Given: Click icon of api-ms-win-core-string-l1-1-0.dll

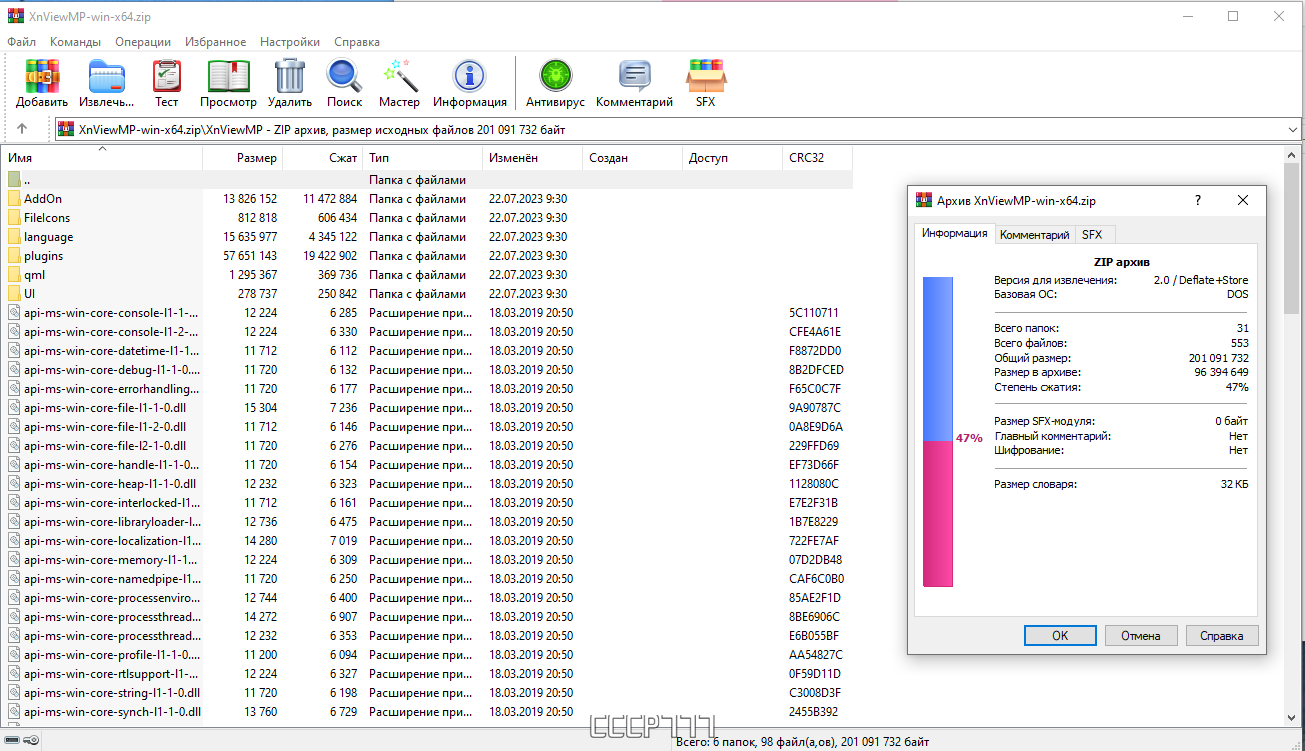Looking at the screenshot, I should coord(14,693).
